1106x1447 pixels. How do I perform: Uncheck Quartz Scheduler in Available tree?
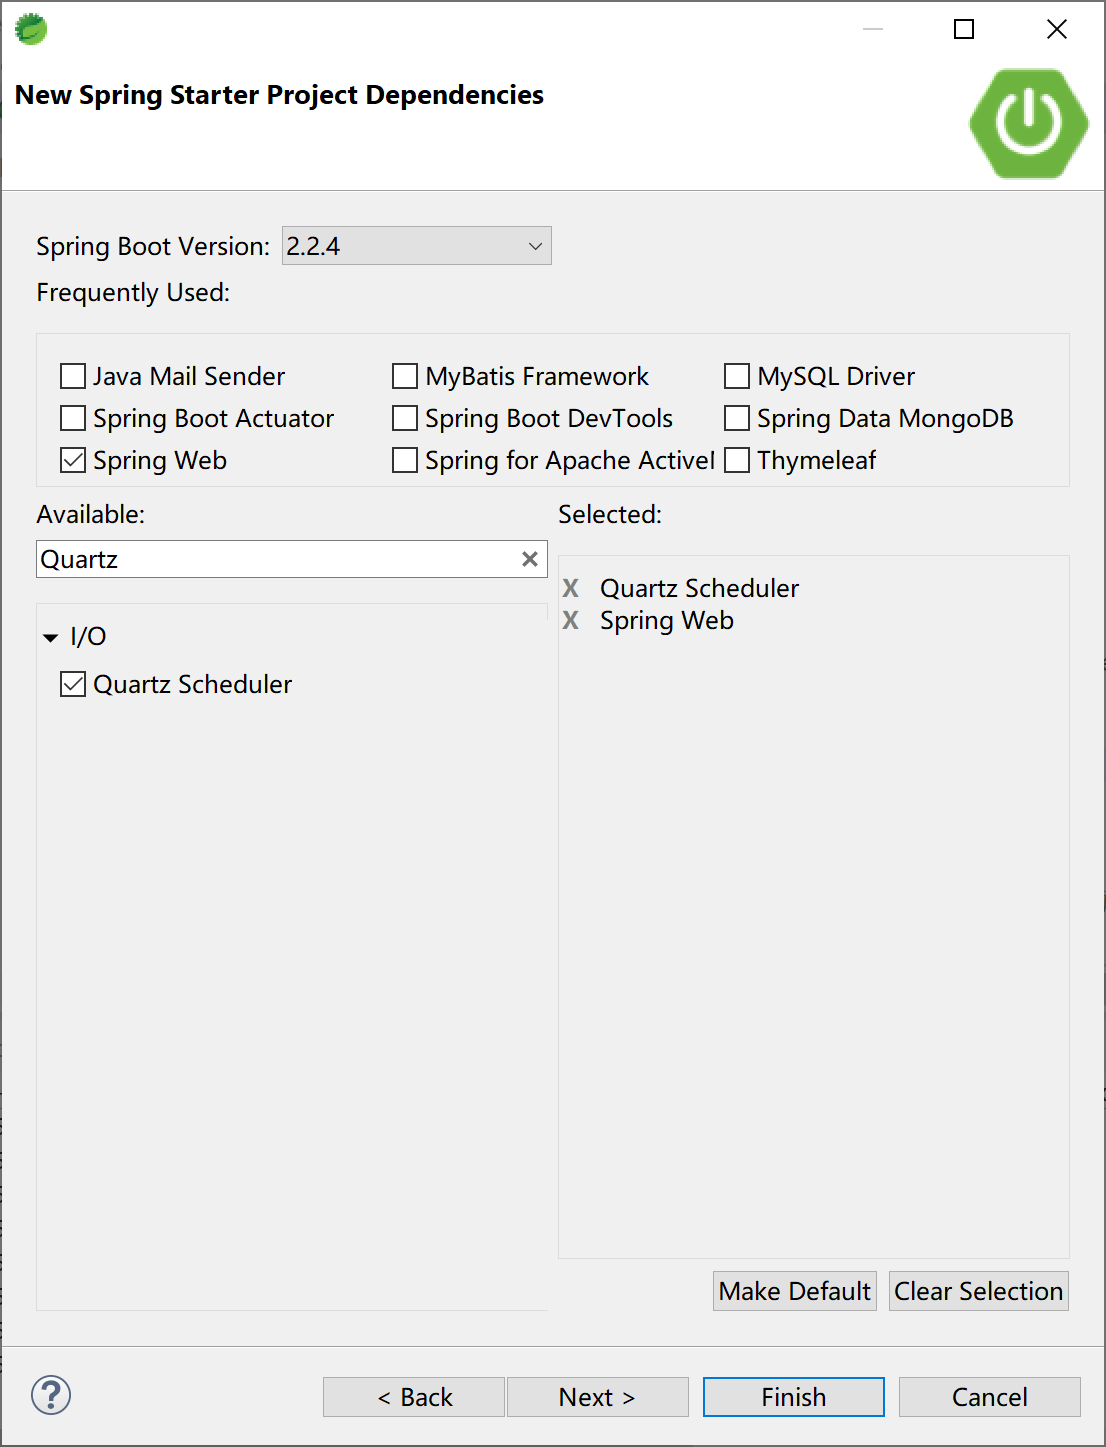click(x=73, y=684)
